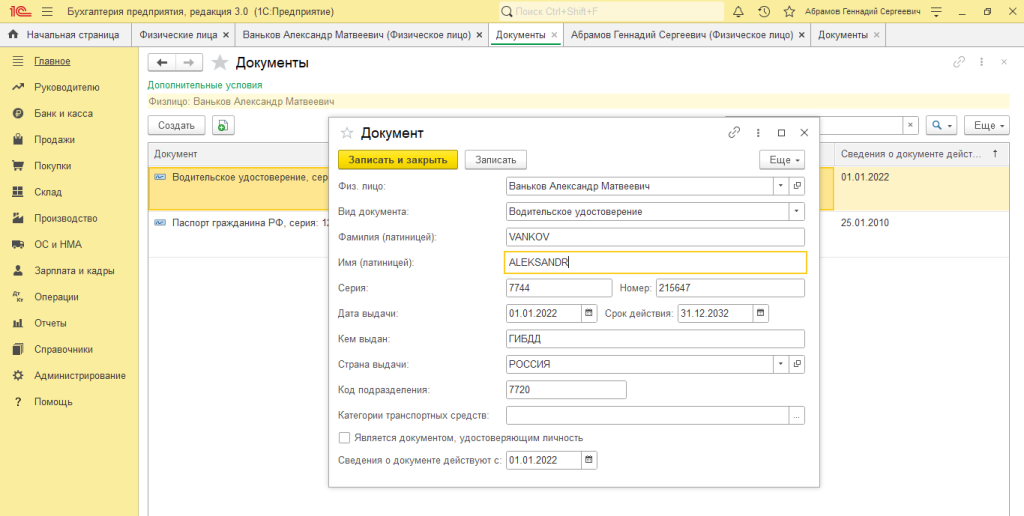Open Справочники section
Screen dimensions: 1024x516
63,349
